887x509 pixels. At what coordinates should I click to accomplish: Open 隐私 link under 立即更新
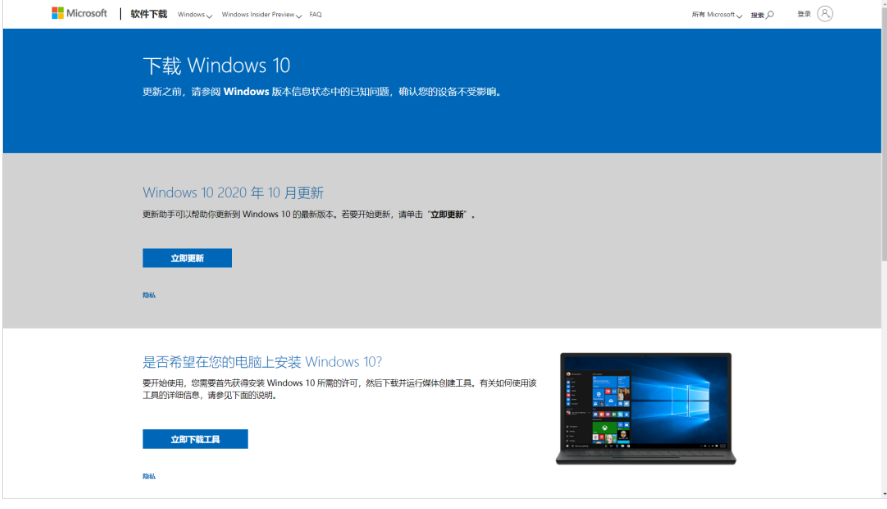tap(149, 295)
